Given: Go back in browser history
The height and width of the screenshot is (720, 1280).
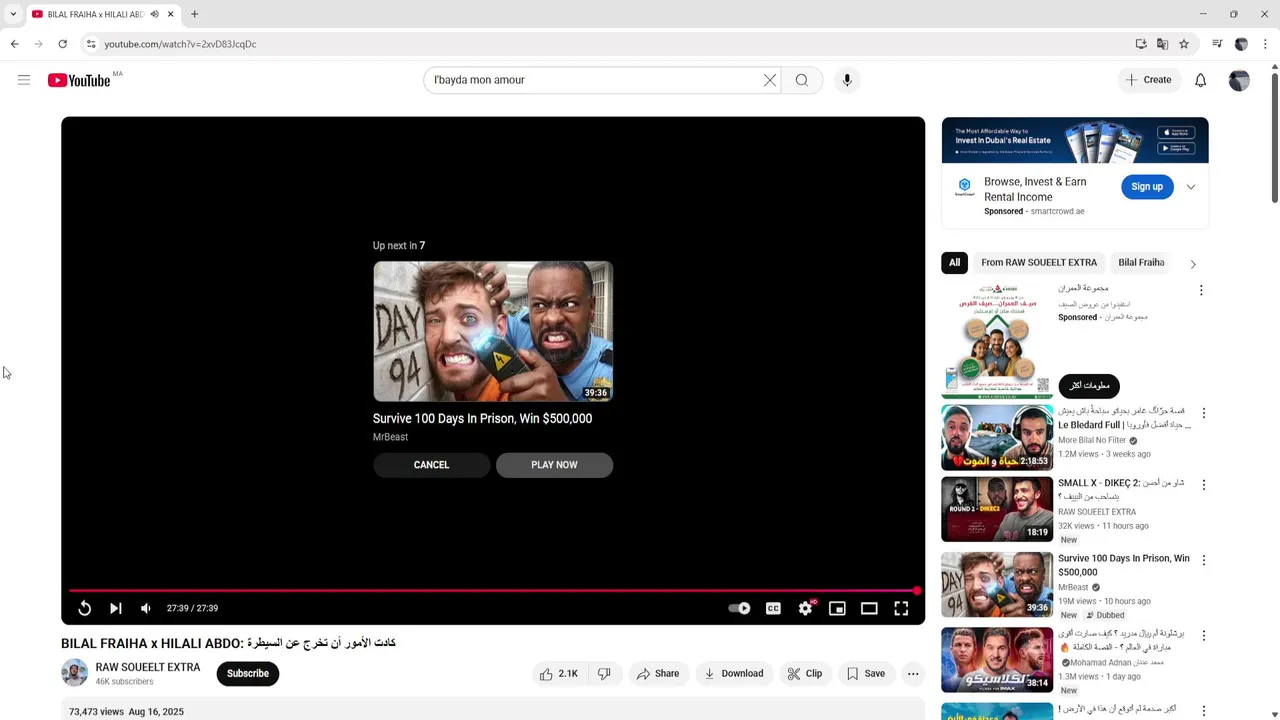Looking at the screenshot, I should click(x=15, y=44).
